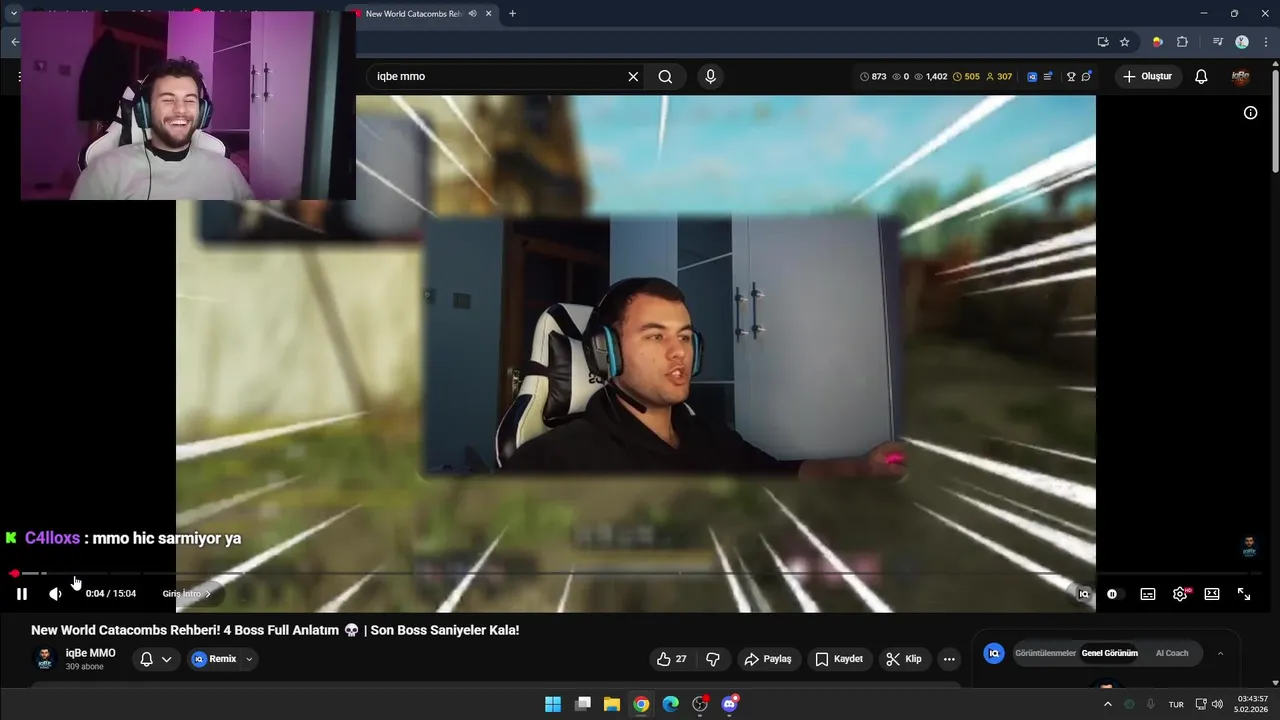Viewport: 1280px width, 720px height.
Task: Search with the magnifier button
Action: (665, 76)
